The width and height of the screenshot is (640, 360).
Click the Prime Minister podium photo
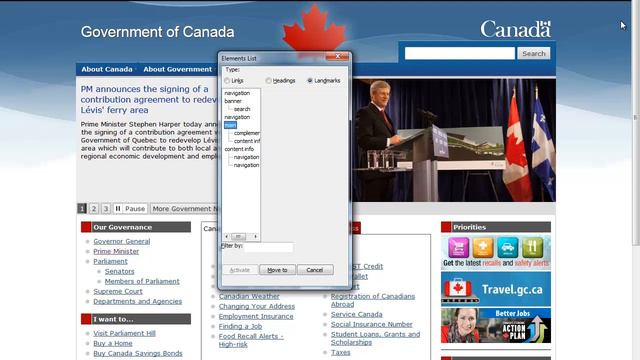pyautogui.click(x=453, y=140)
